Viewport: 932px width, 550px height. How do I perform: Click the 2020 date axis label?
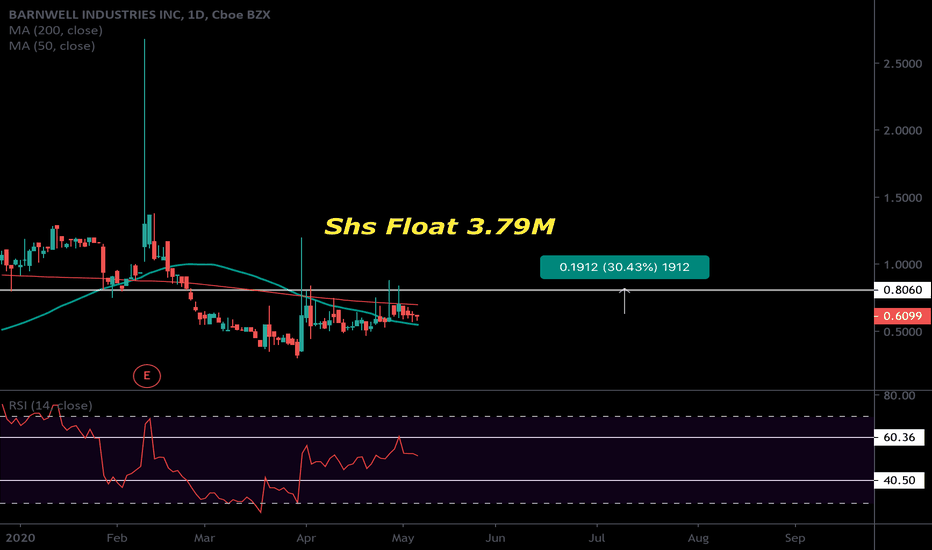[x=20, y=538]
